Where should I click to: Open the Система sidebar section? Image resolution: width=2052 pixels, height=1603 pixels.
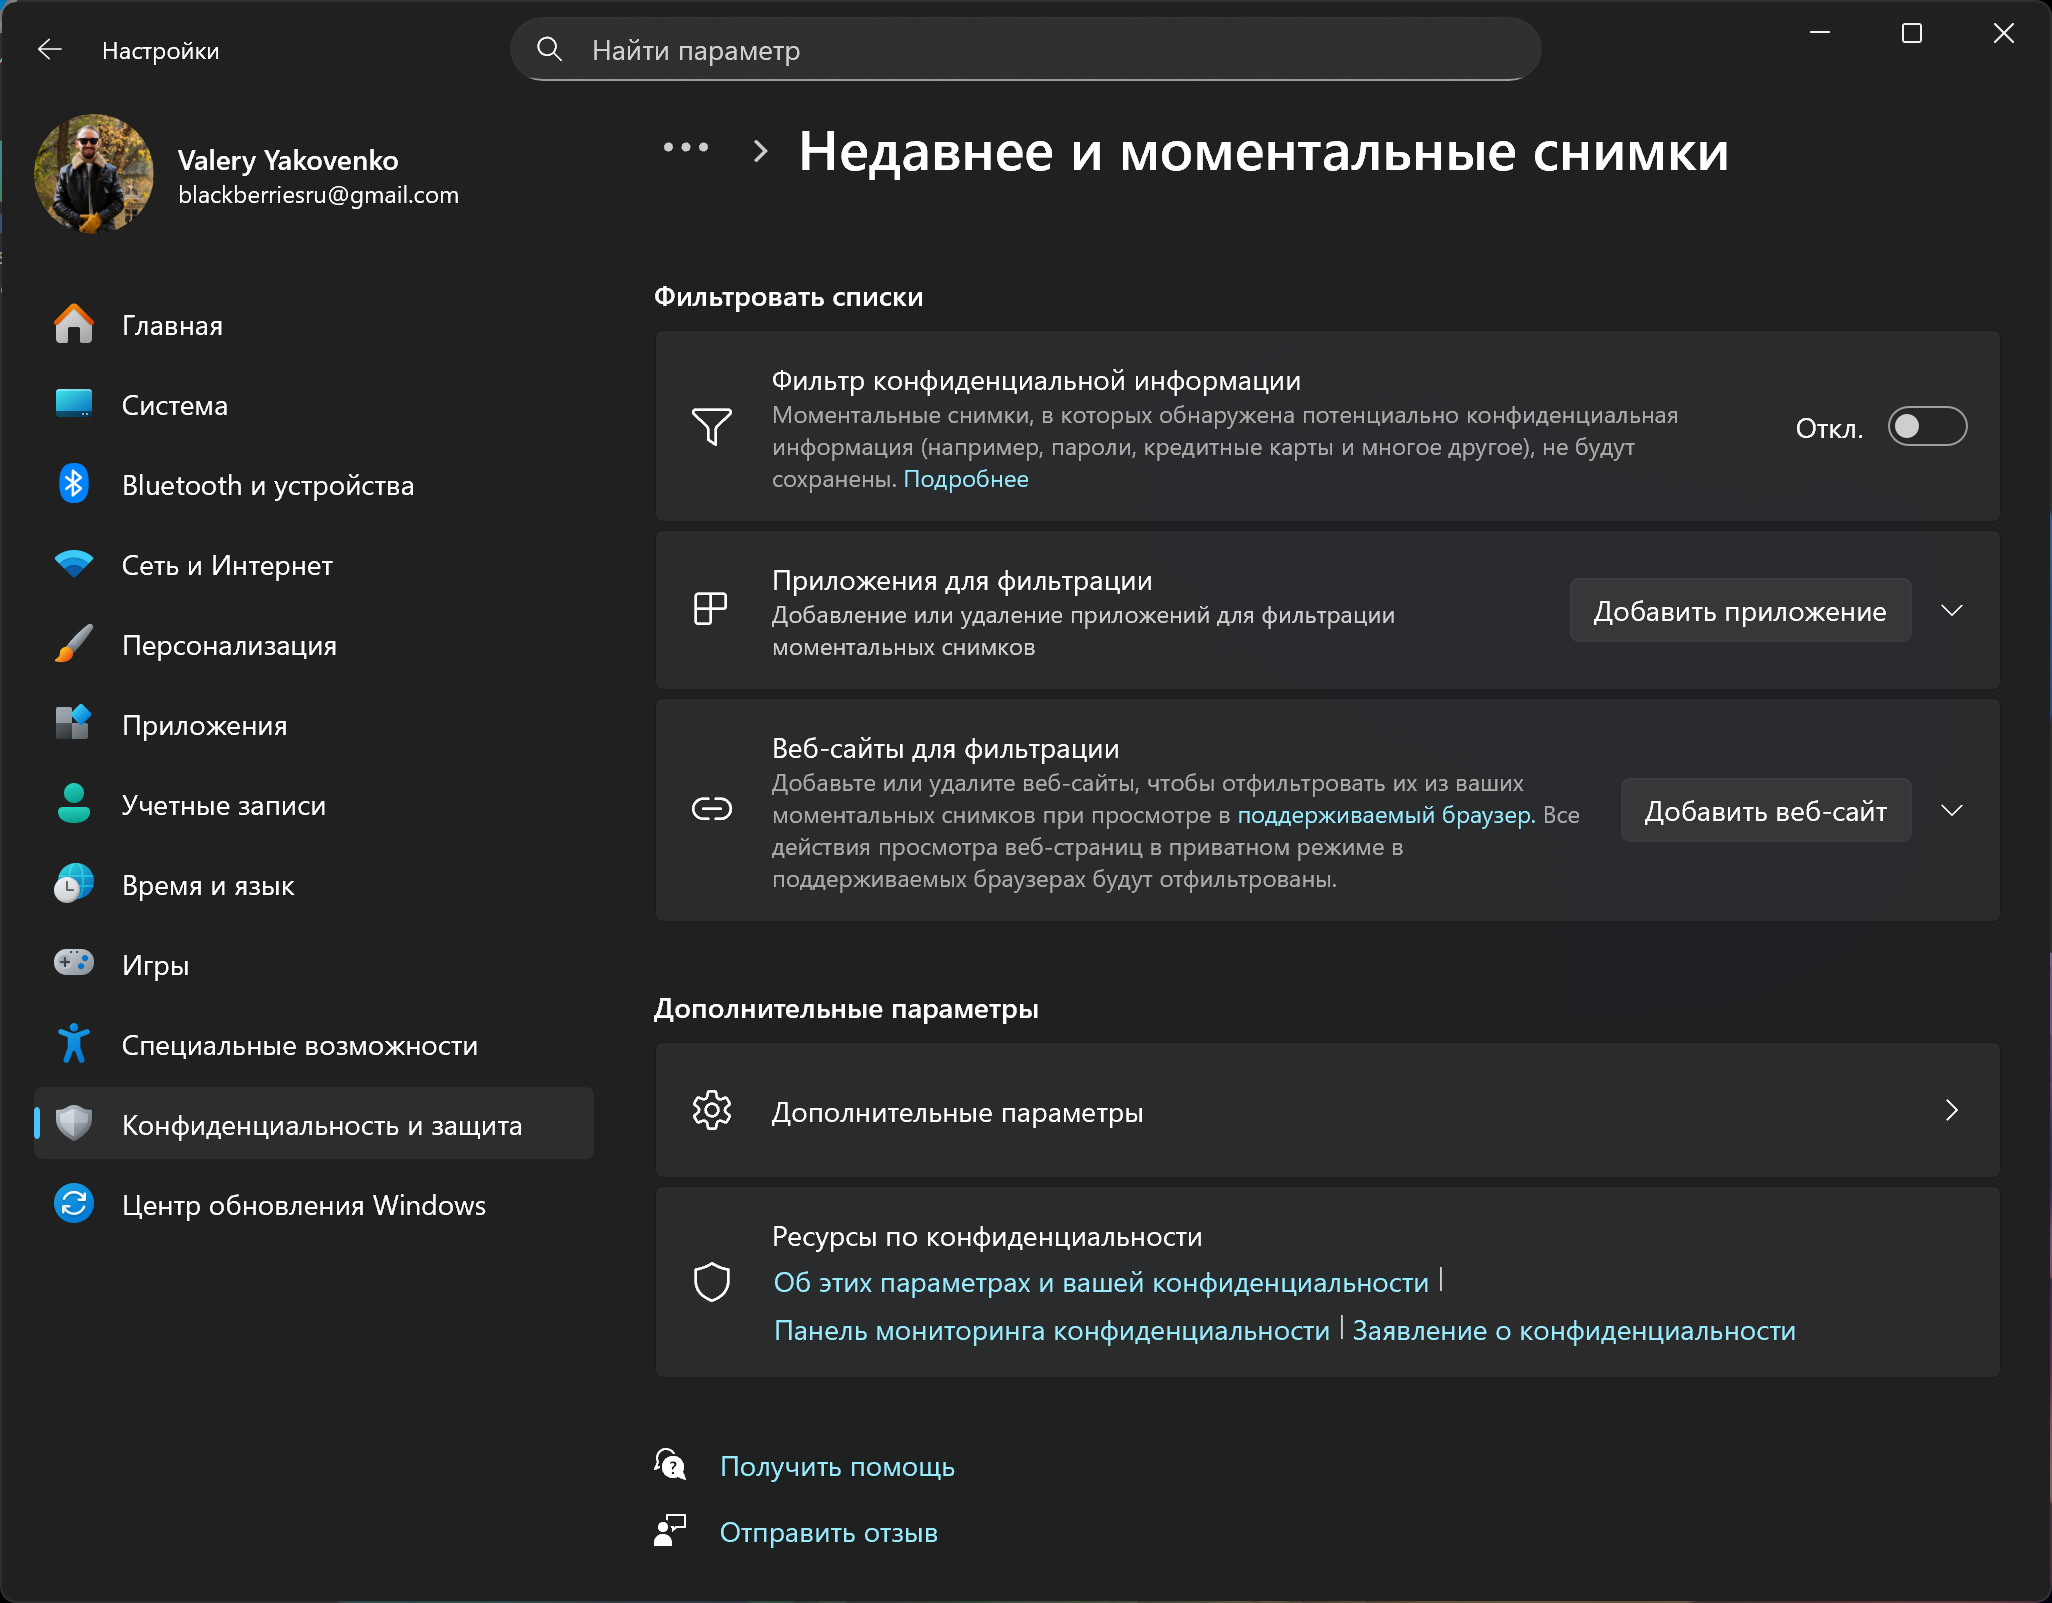(175, 405)
